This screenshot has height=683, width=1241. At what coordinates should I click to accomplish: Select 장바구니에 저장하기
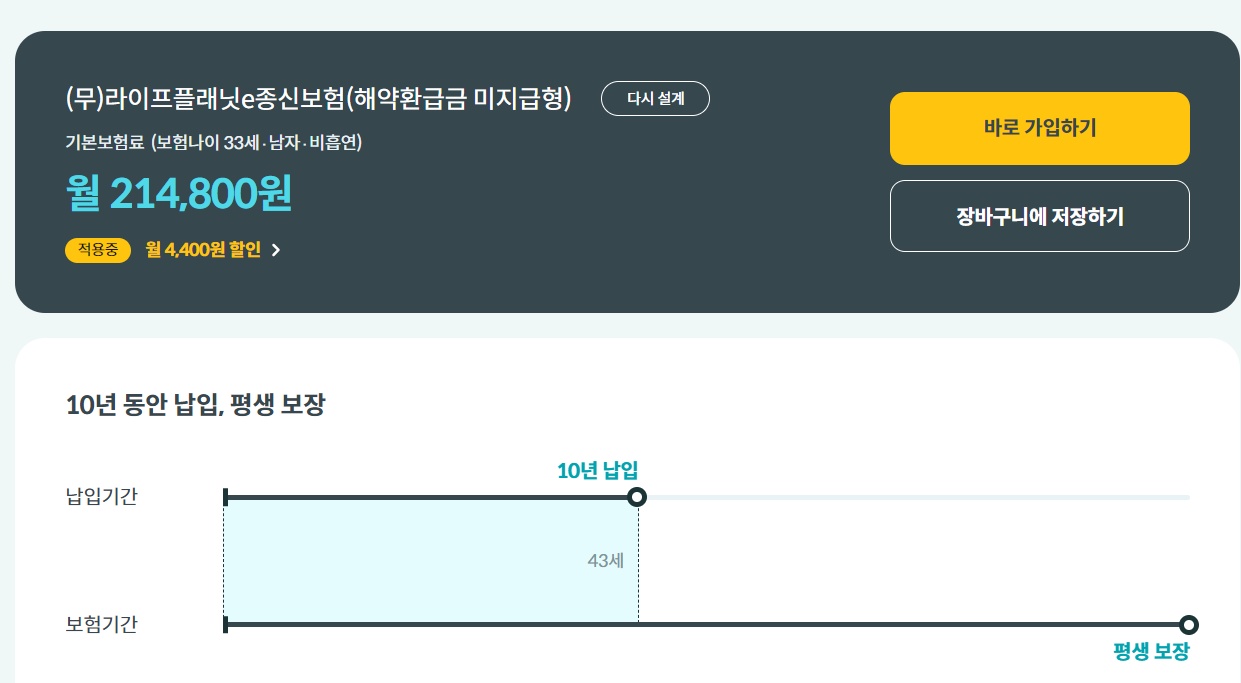1039,216
